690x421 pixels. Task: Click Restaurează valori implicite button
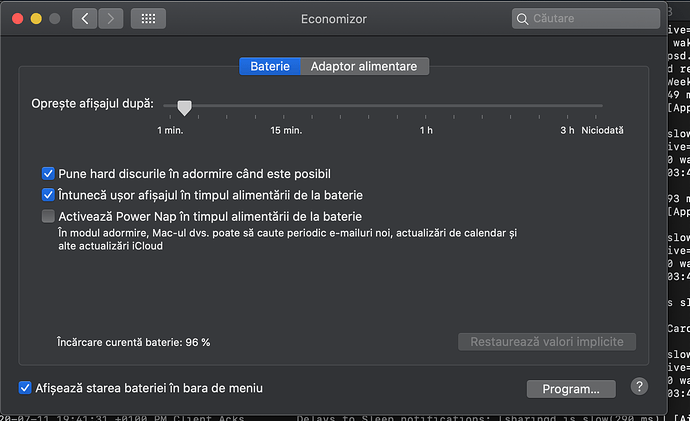click(547, 342)
